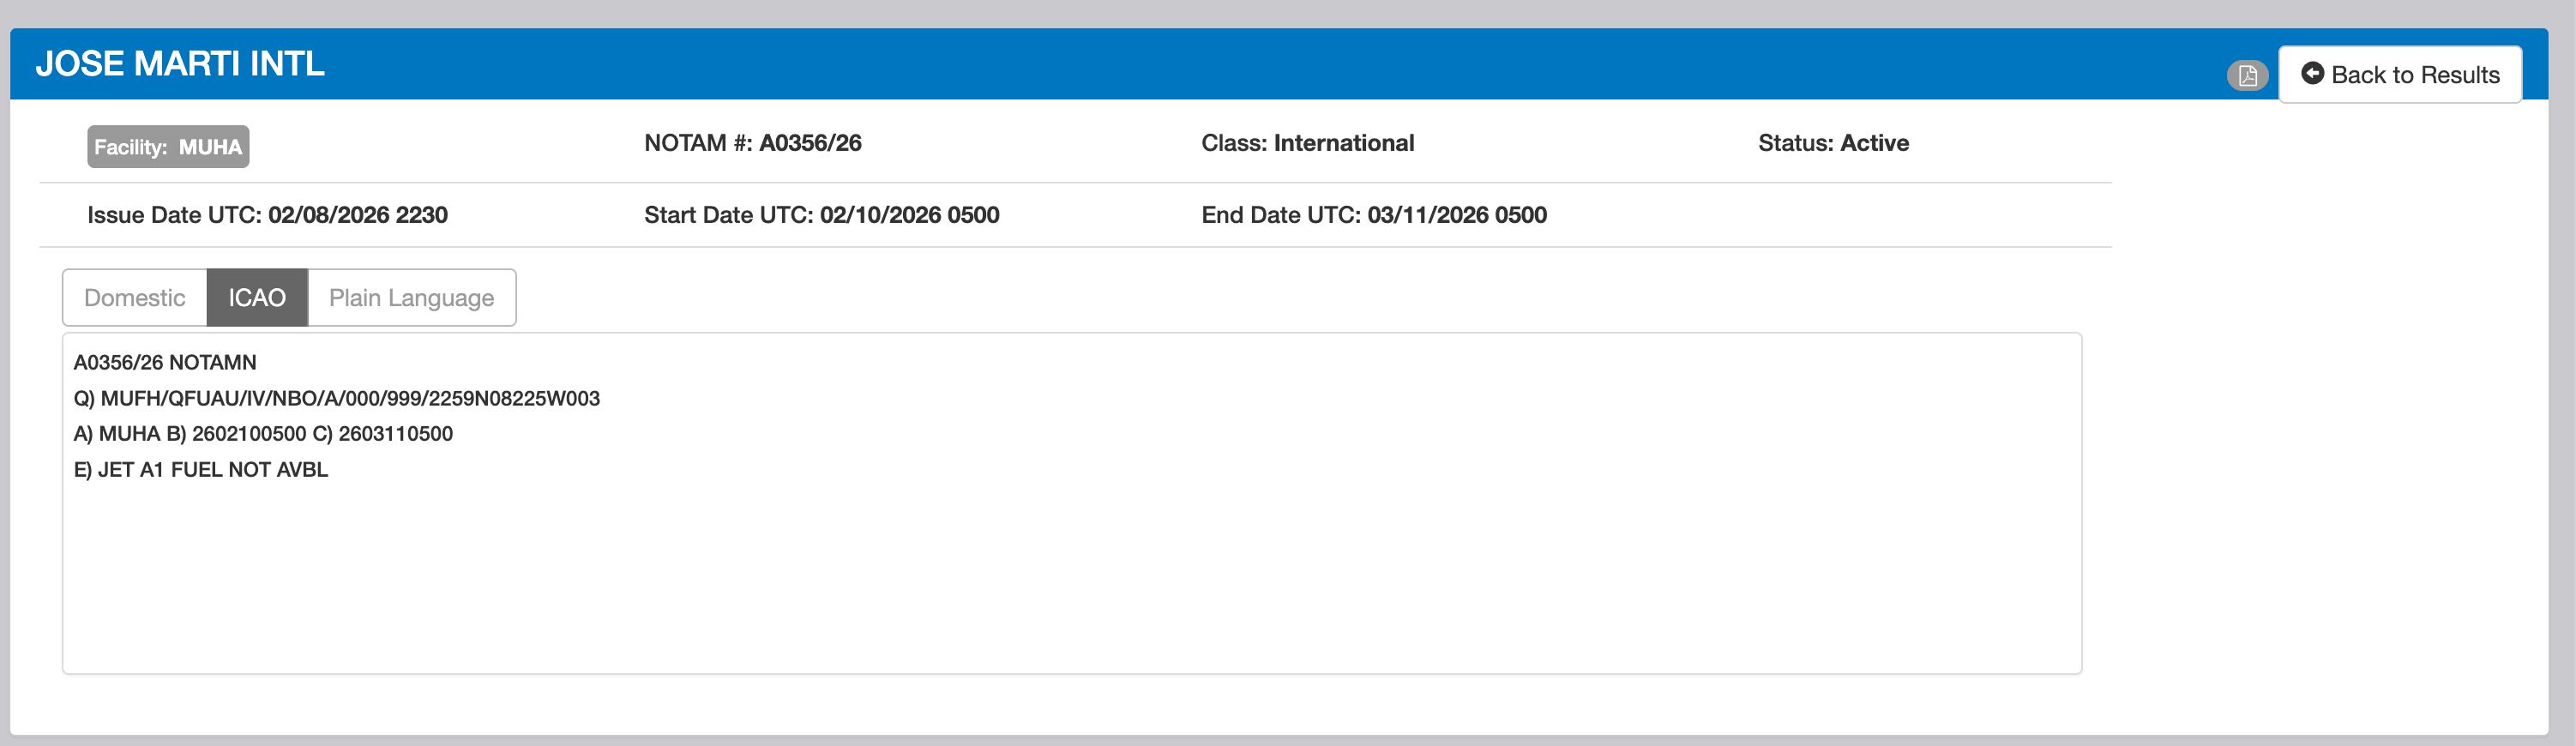Viewport: 2576px width, 746px height.
Task: Click the blue header bar background
Action: [1200, 64]
